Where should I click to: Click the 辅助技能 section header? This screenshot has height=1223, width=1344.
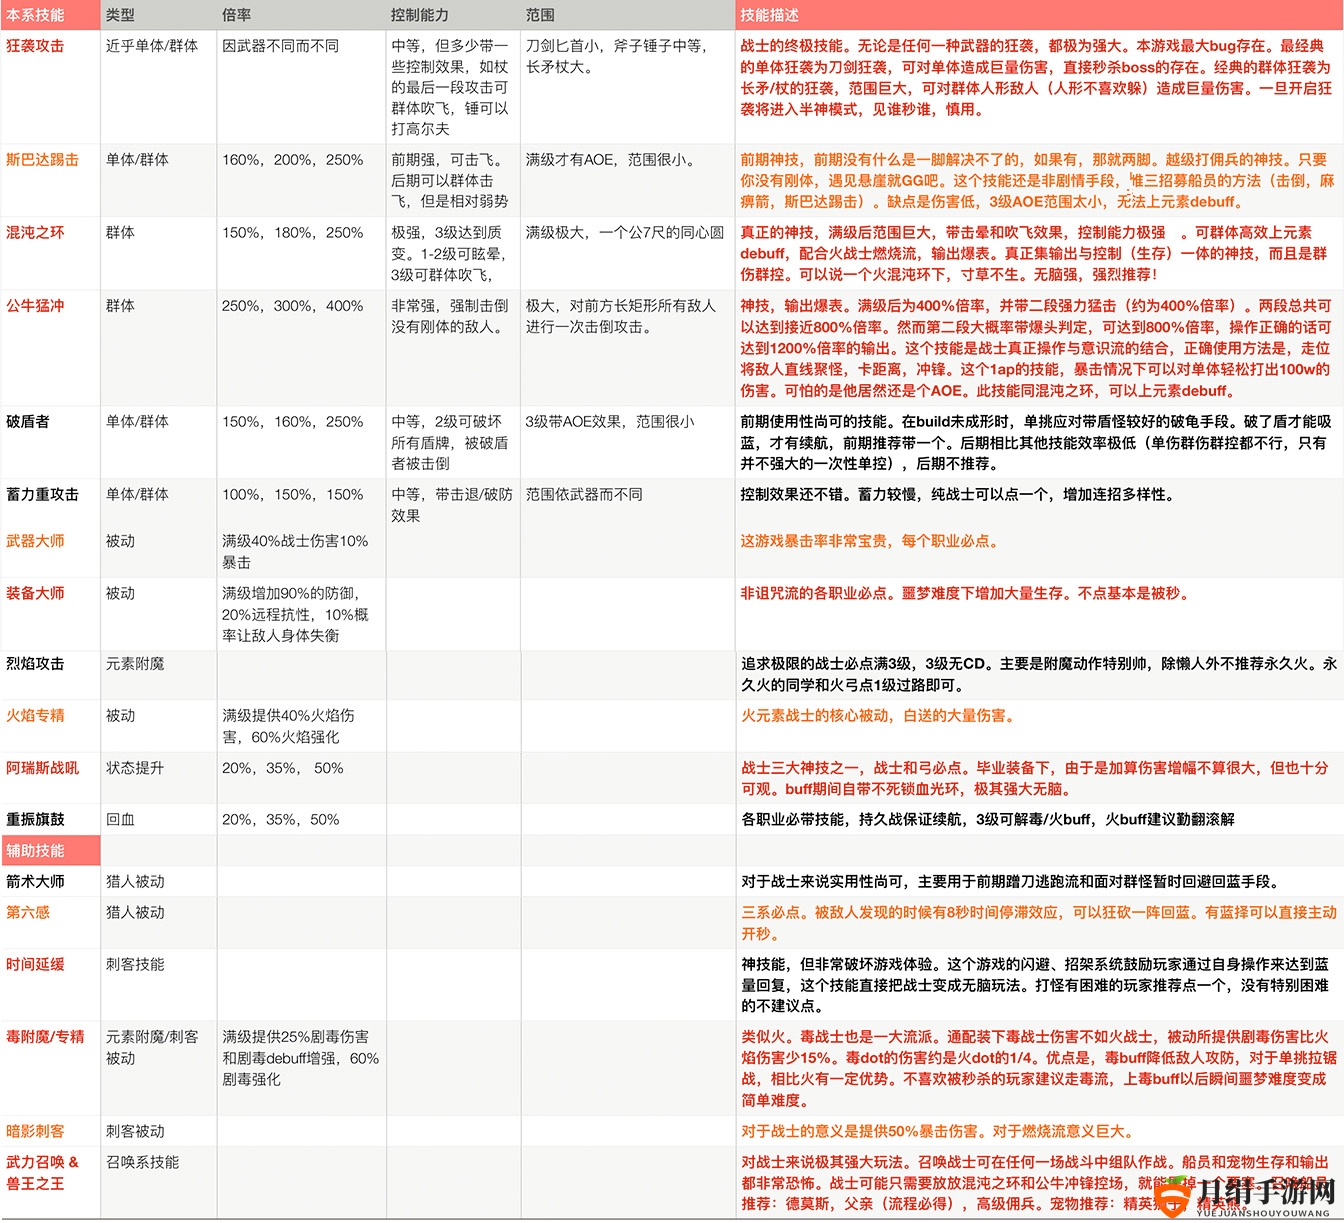[50, 851]
